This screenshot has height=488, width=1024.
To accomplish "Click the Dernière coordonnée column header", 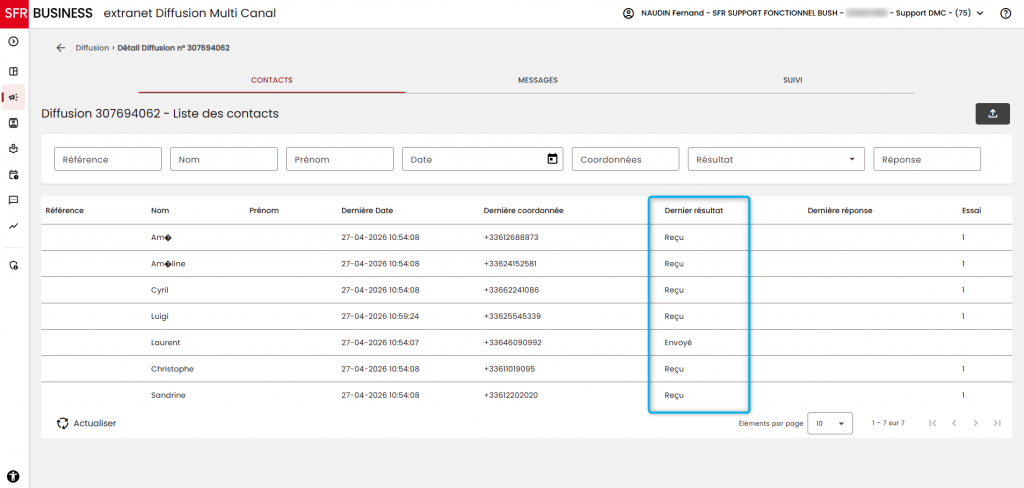I will (x=523, y=210).
